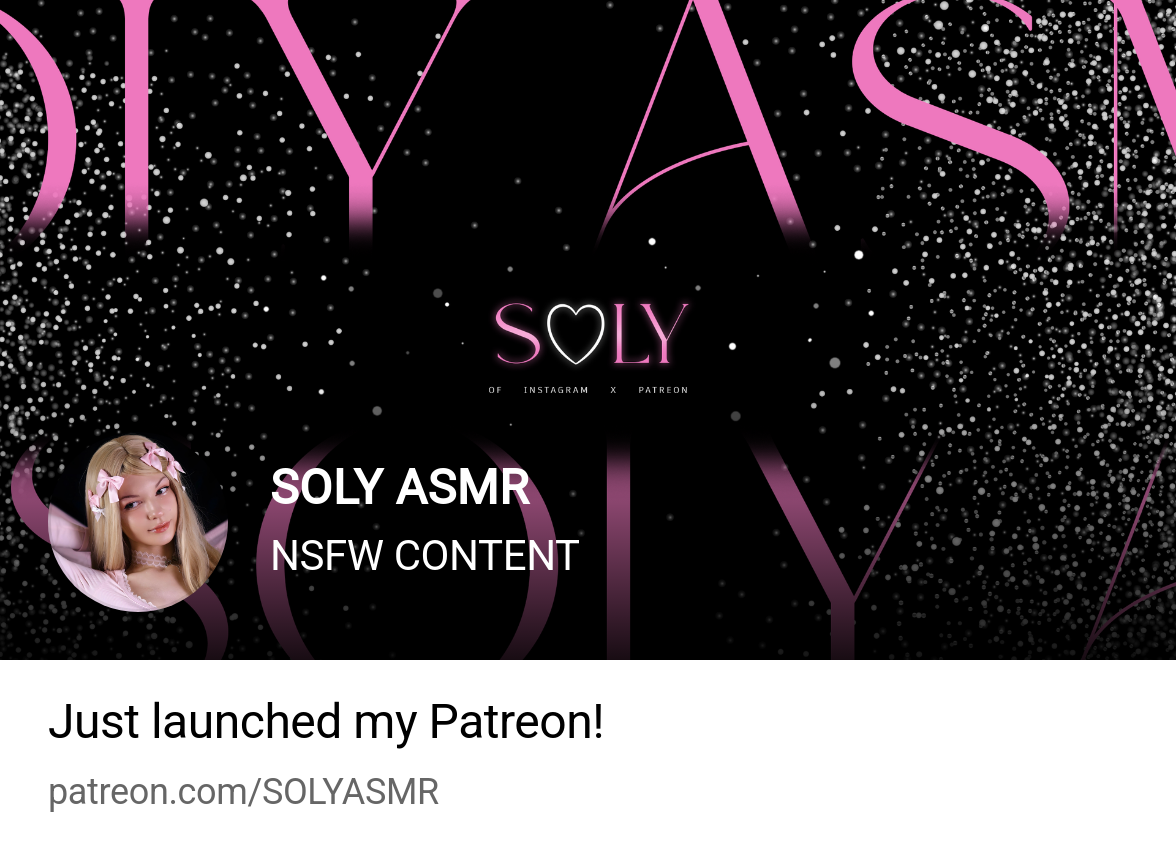The width and height of the screenshot is (1176, 852).
Task: Click the small PATREON label under logo
Action: click(x=663, y=390)
